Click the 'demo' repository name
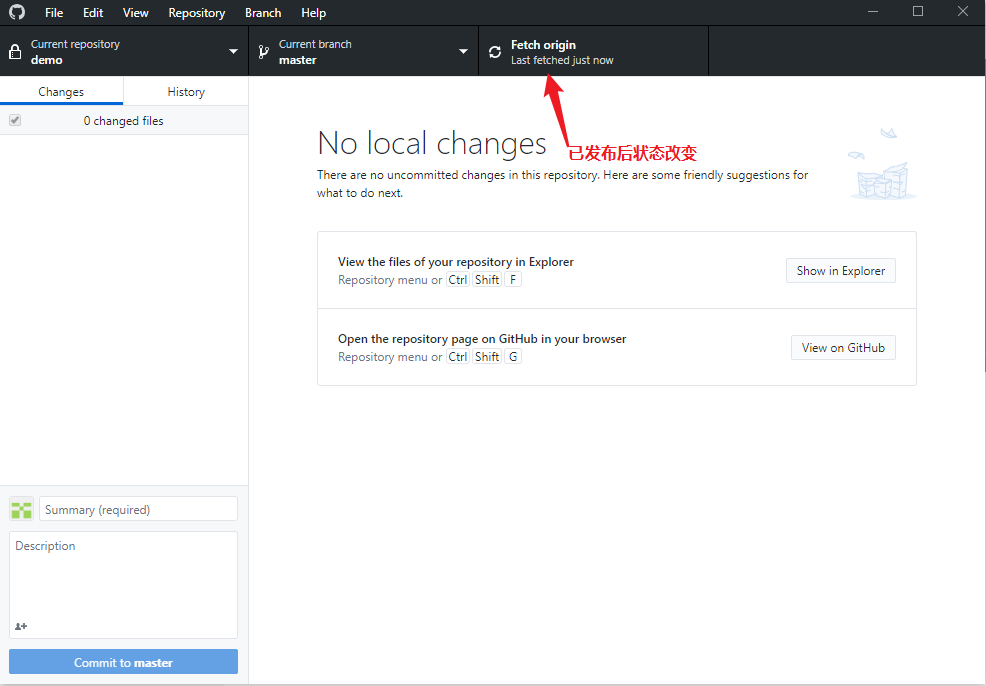The image size is (986, 686). point(47,60)
